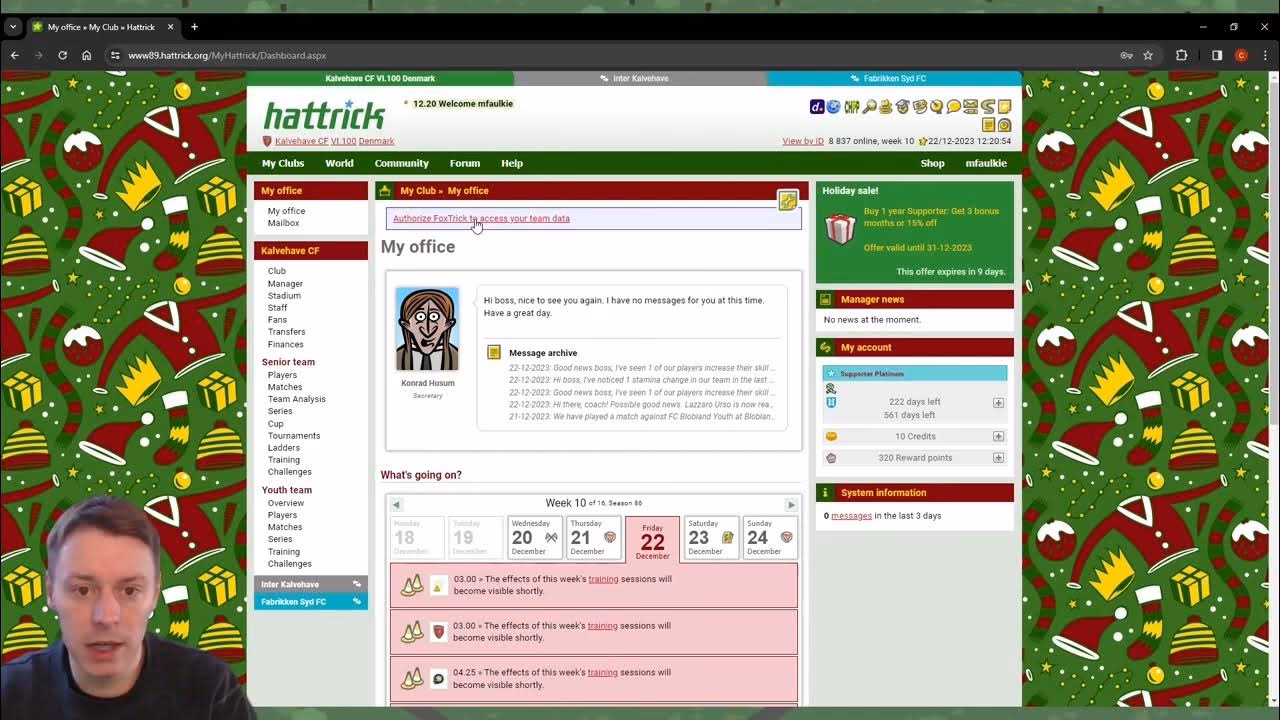Screen dimensions: 1280x720
Task: Bookmark this page with the star icon
Action: (1148, 55)
